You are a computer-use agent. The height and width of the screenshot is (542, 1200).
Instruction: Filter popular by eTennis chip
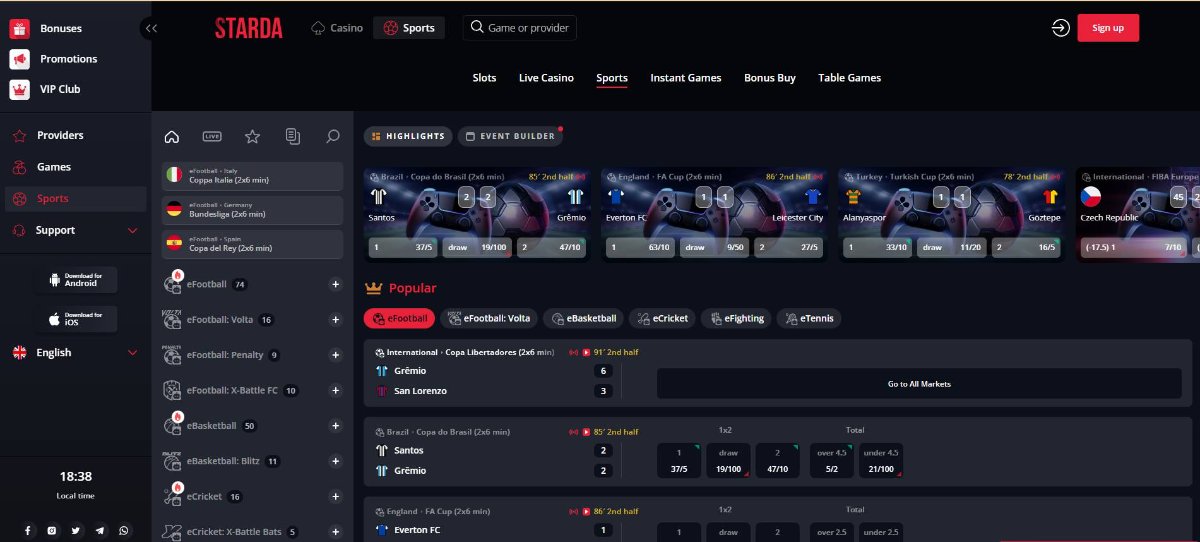809,318
